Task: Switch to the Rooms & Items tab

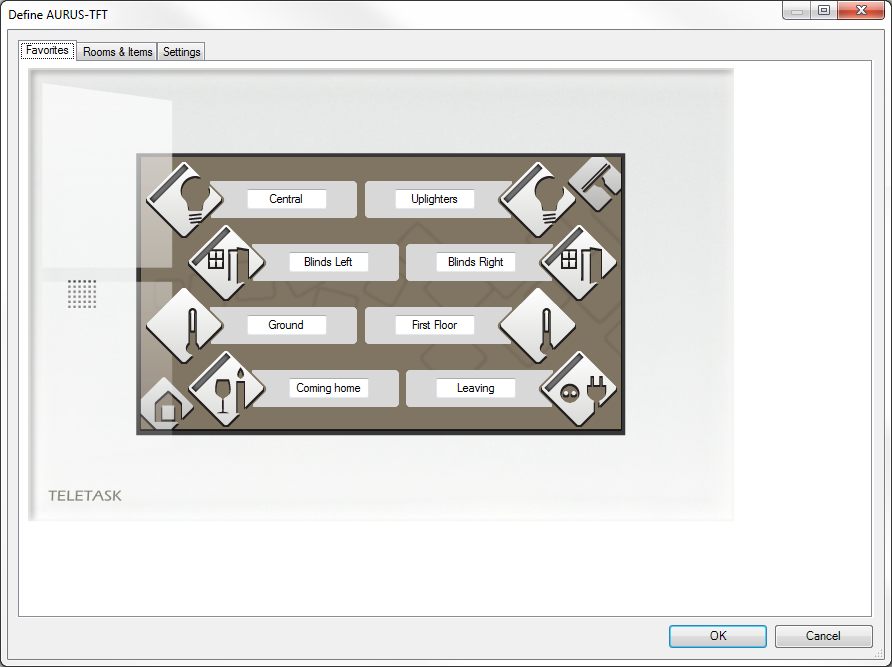Action: (x=117, y=52)
